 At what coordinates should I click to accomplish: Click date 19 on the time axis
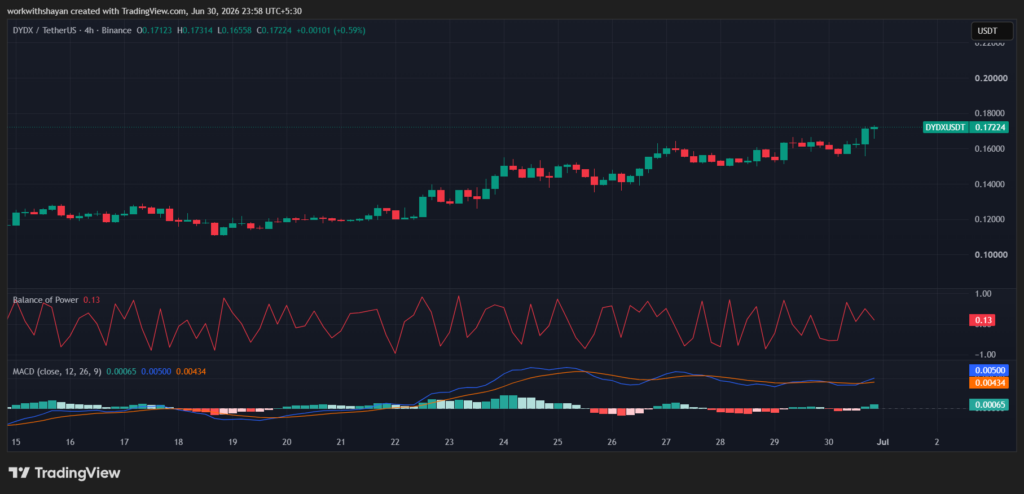232,442
